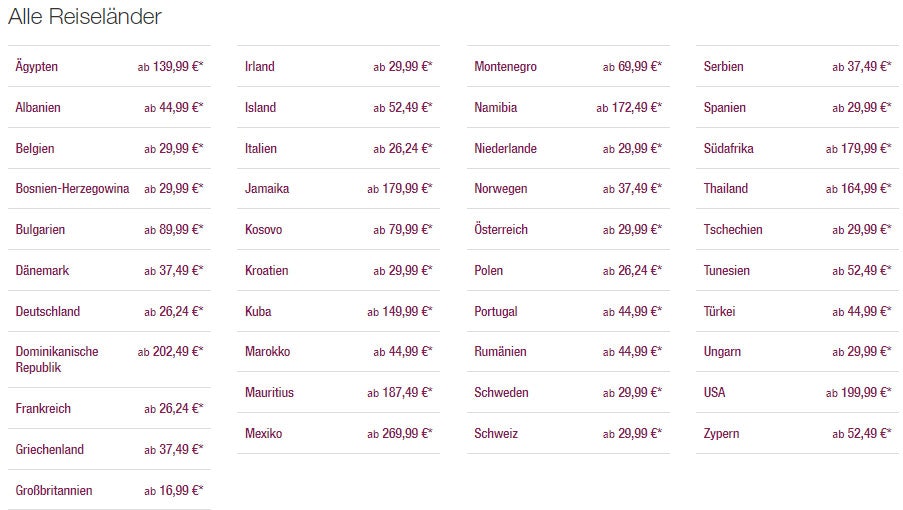
Task: Open Dominikanische Republik travel offers
Action: click(57, 360)
